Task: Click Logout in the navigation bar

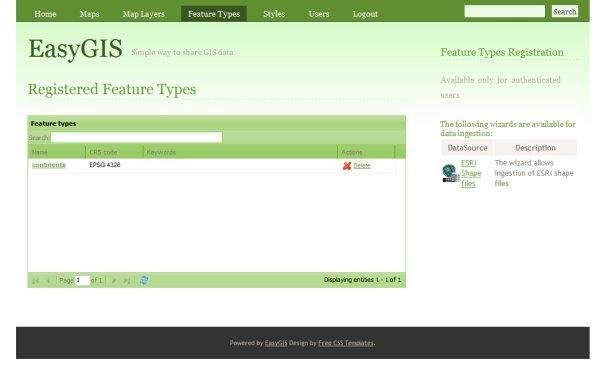Action: 365,14
